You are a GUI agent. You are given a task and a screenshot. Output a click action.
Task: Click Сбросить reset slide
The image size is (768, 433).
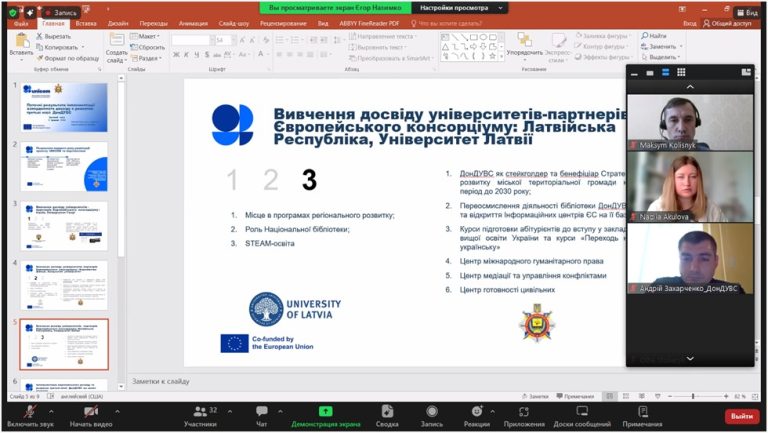147,48
